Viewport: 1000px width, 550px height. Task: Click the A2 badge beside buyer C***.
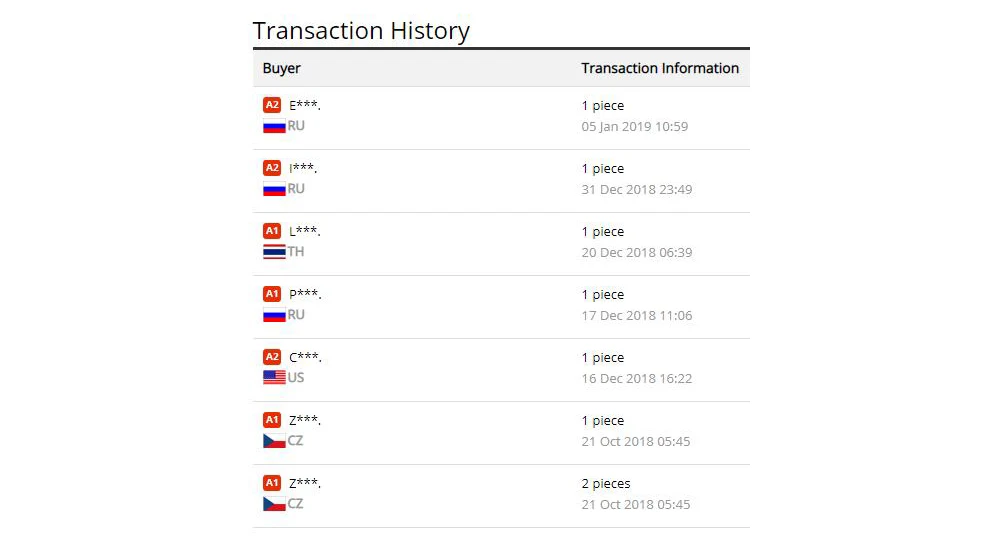(x=272, y=357)
